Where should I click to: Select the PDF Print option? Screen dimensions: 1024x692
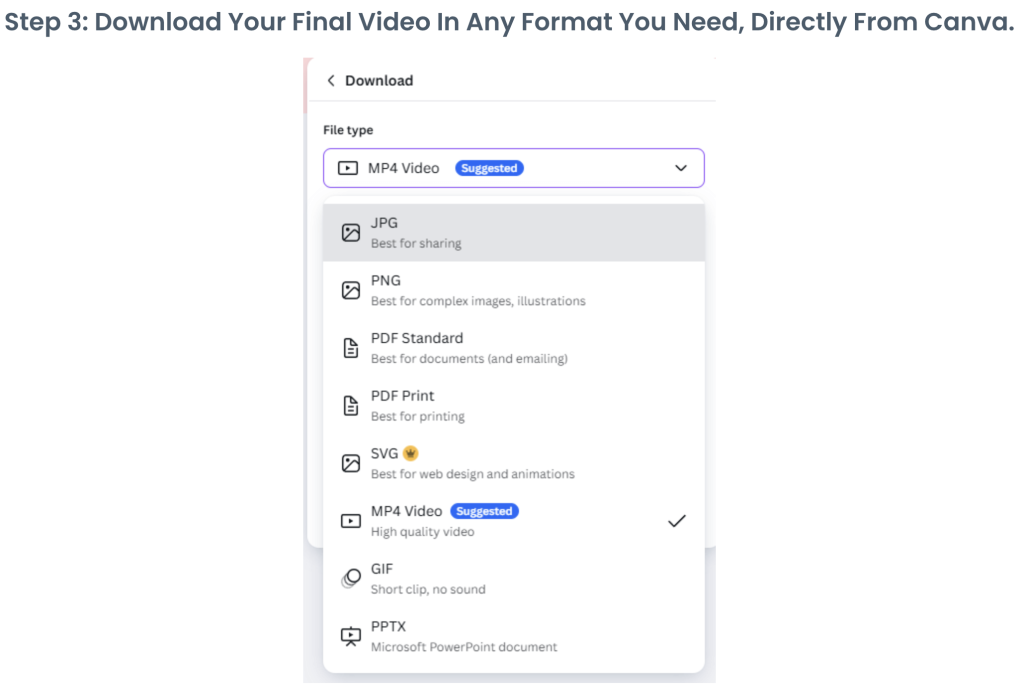[x=513, y=405]
